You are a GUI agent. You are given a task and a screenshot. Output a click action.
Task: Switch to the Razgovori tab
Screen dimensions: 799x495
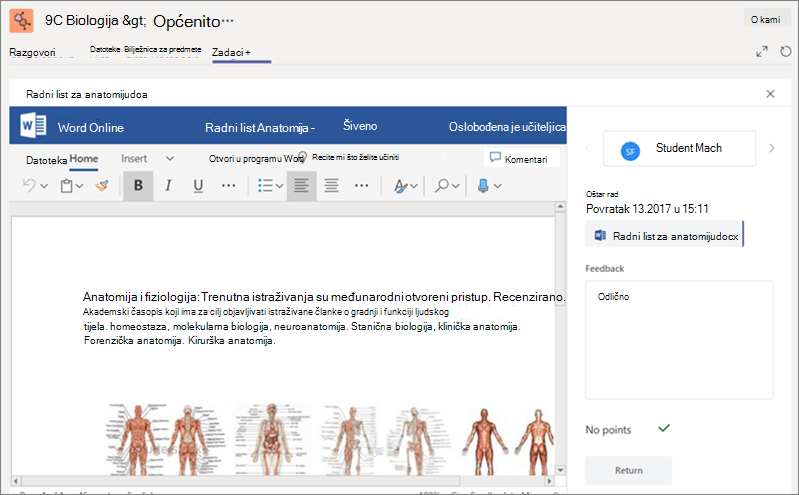tap(32, 53)
